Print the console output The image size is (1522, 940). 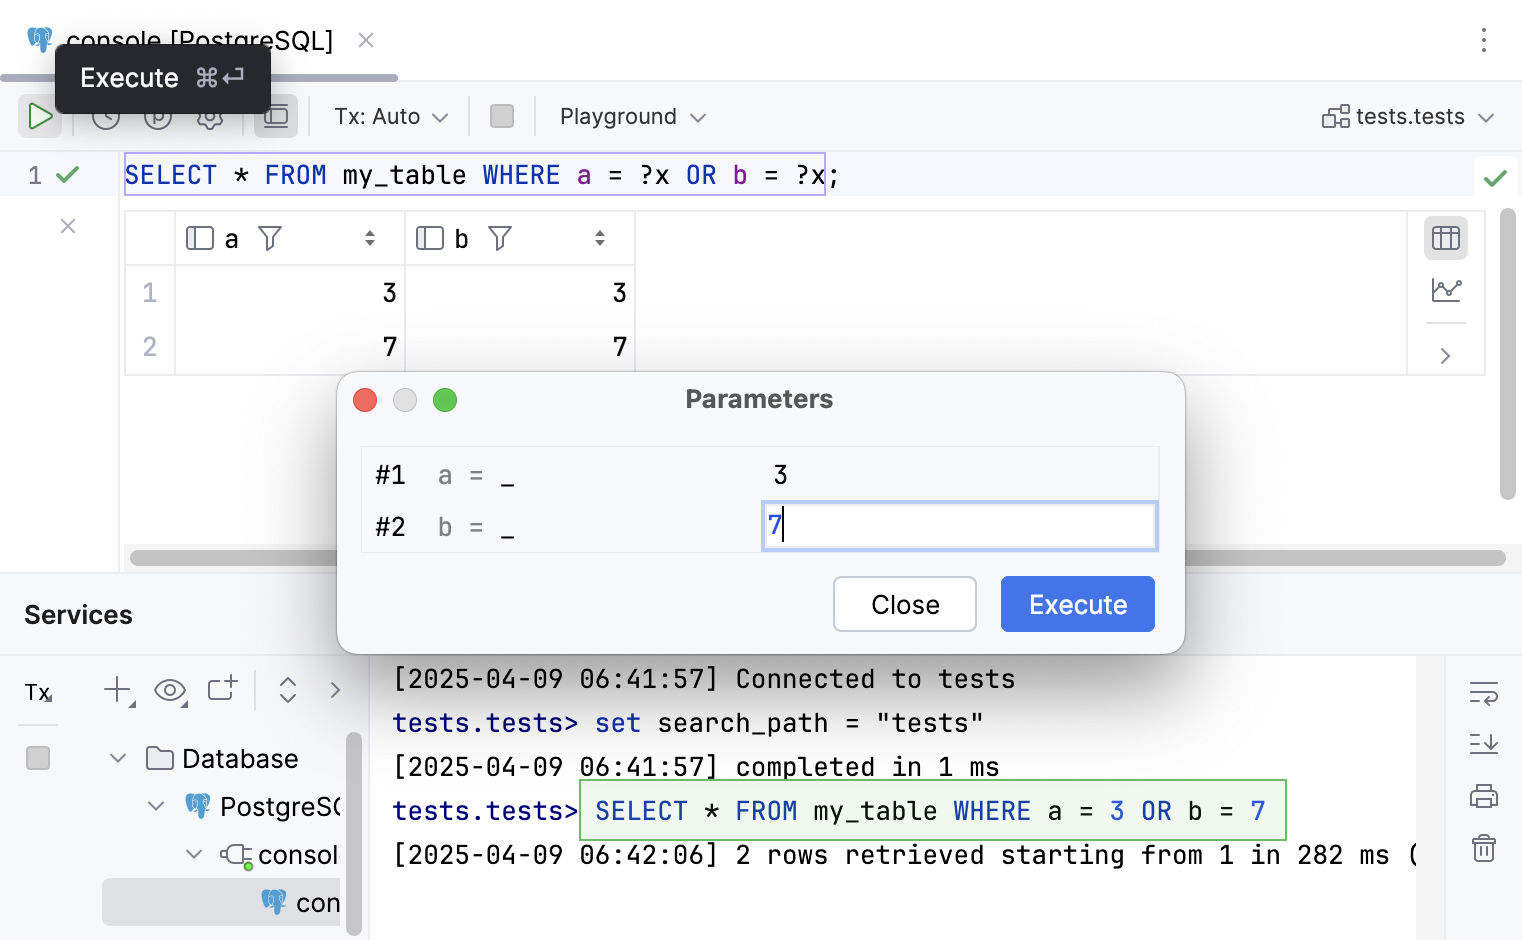tap(1483, 796)
